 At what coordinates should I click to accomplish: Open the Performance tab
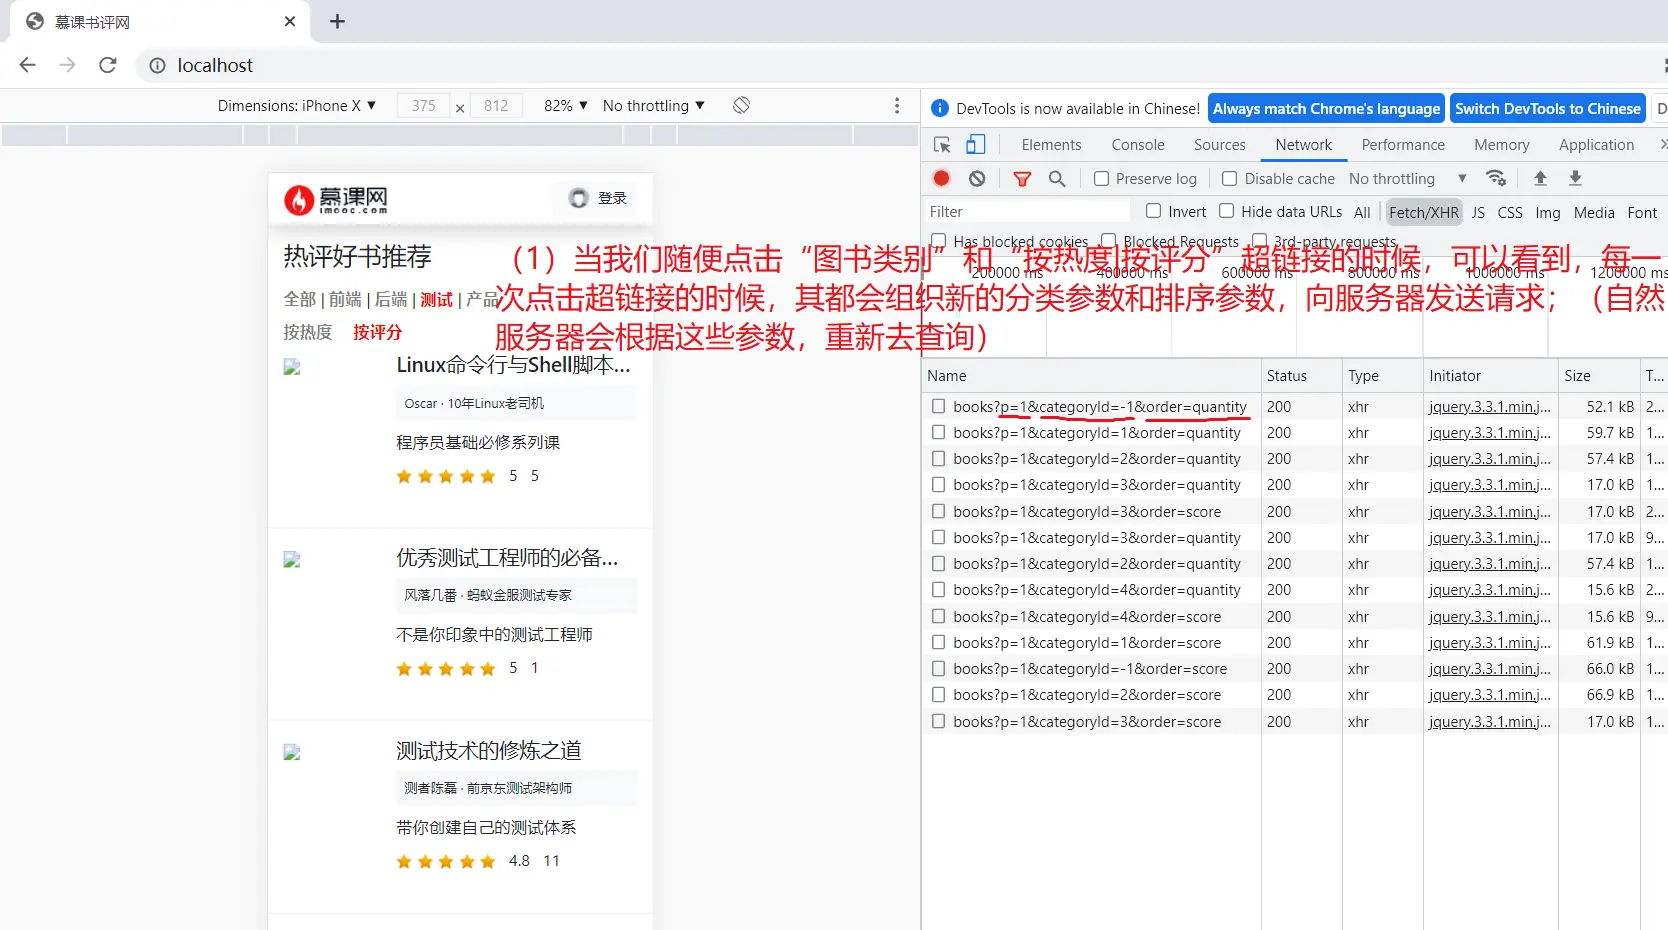click(1403, 145)
